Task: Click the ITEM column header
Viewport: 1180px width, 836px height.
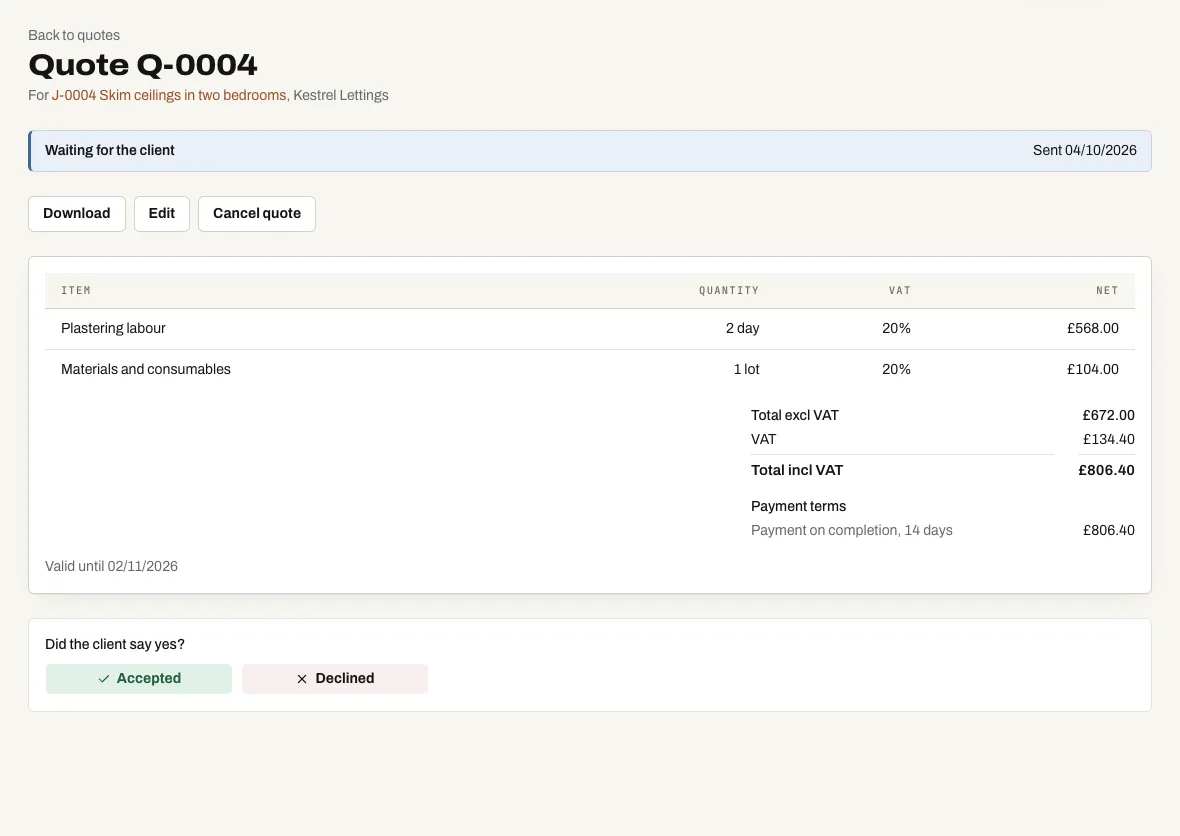Action: (76, 290)
